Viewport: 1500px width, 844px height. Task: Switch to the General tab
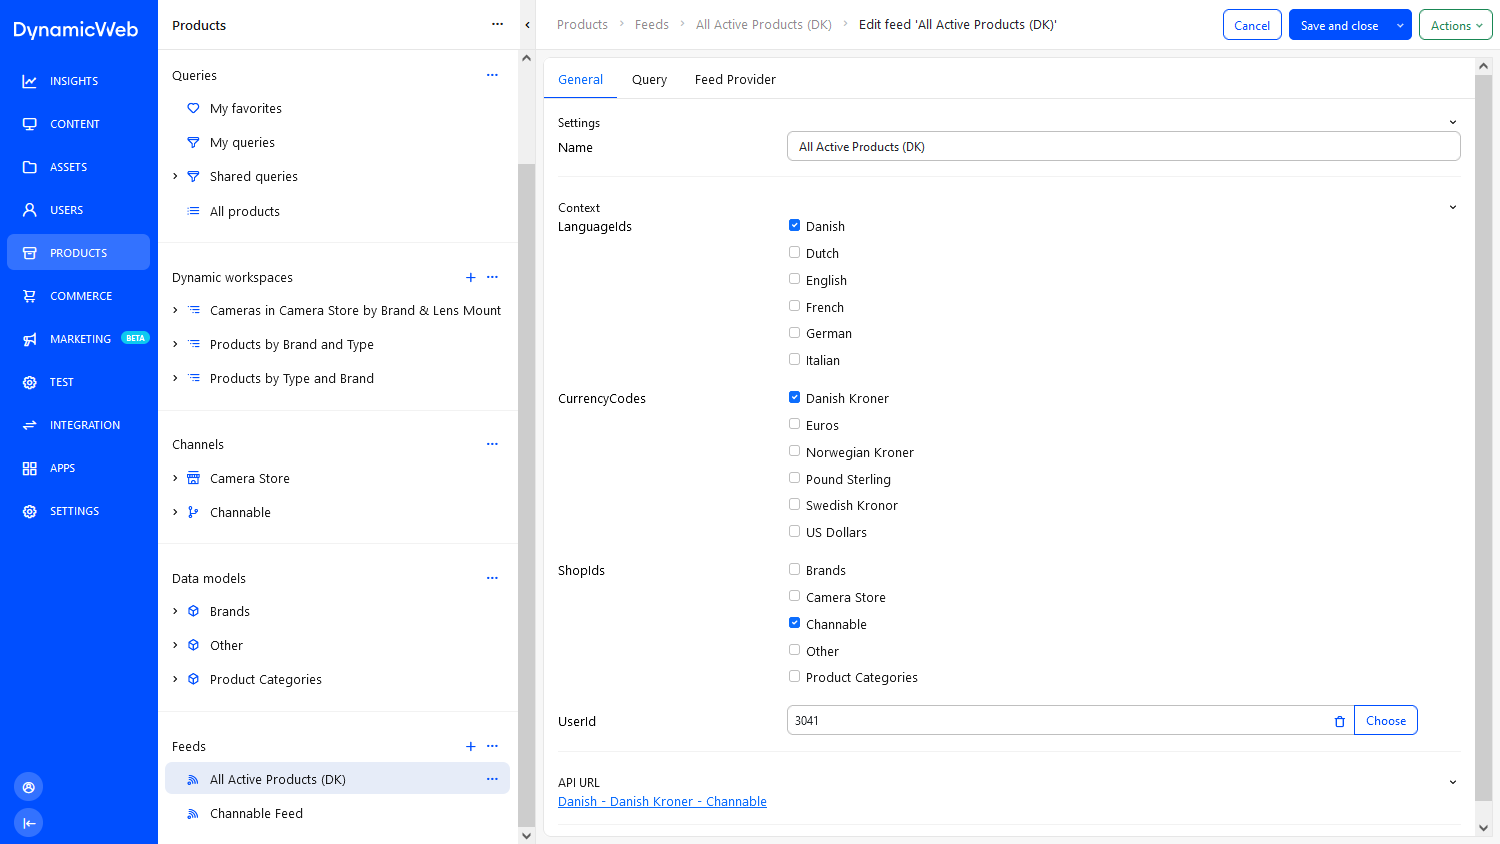click(580, 79)
